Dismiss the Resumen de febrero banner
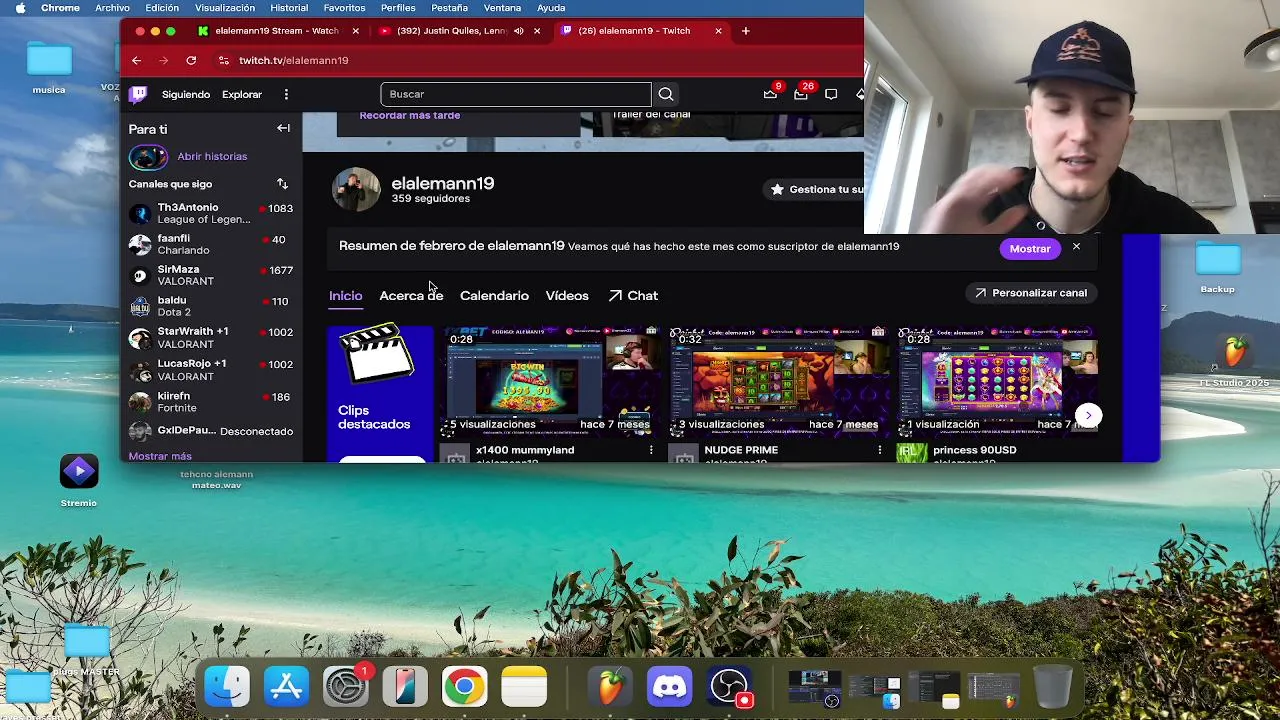The width and height of the screenshot is (1280, 720). pos(1076,247)
